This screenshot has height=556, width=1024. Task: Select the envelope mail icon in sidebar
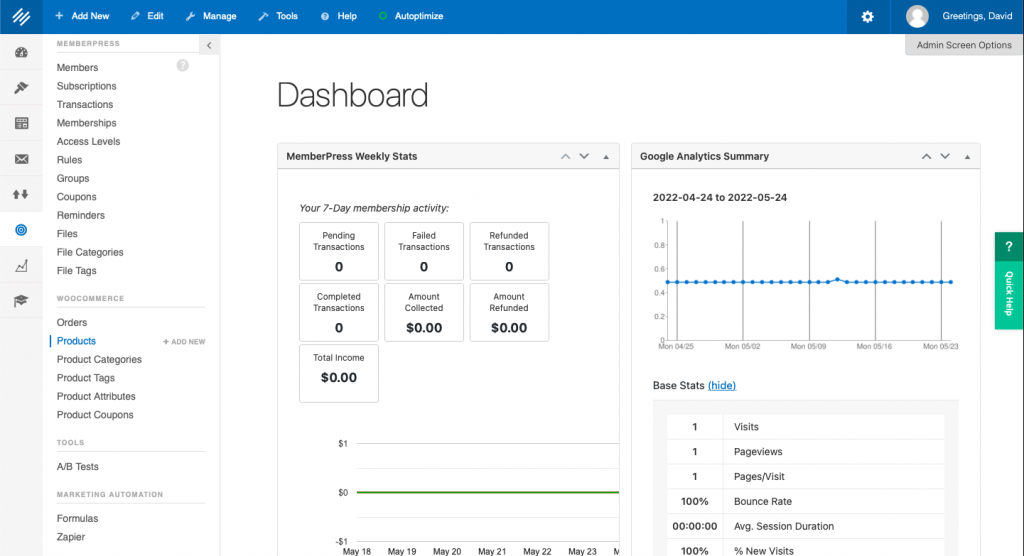click(x=21, y=159)
